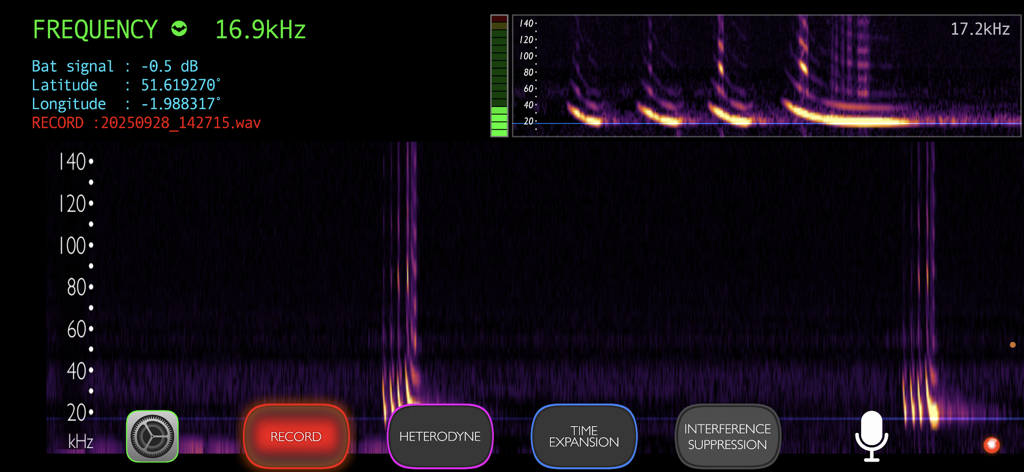Click the mini spectrogram preview panel
Viewport: 1024px width, 472px height.
point(767,76)
